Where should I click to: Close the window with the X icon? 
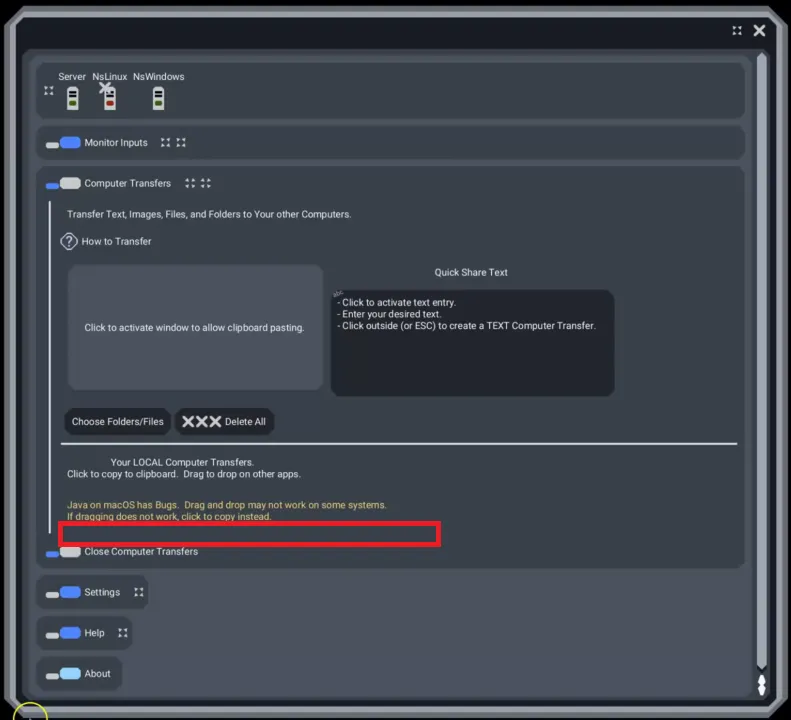tap(759, 31)
